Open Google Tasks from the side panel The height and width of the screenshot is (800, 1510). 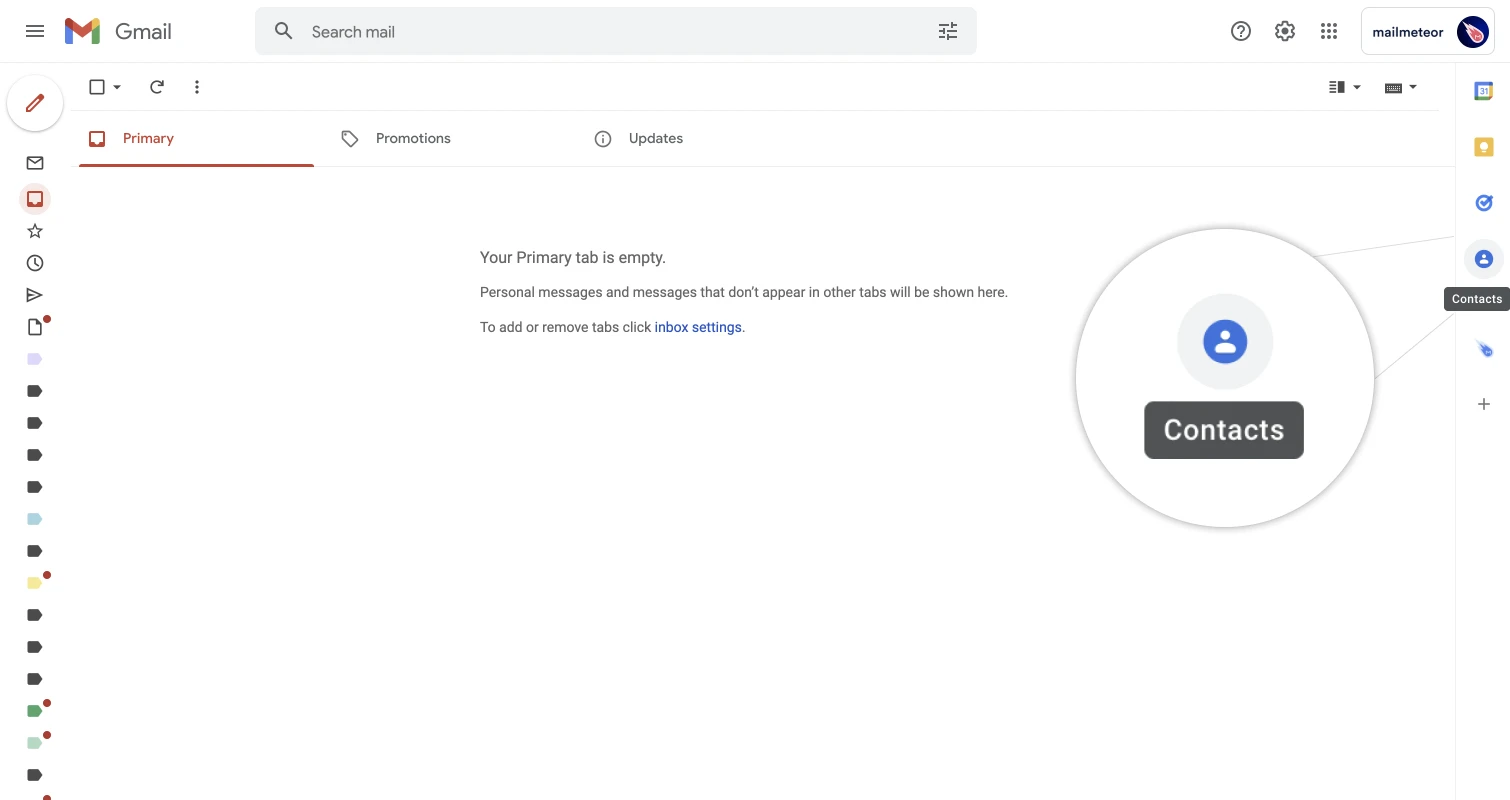[x=1484, y=202]
